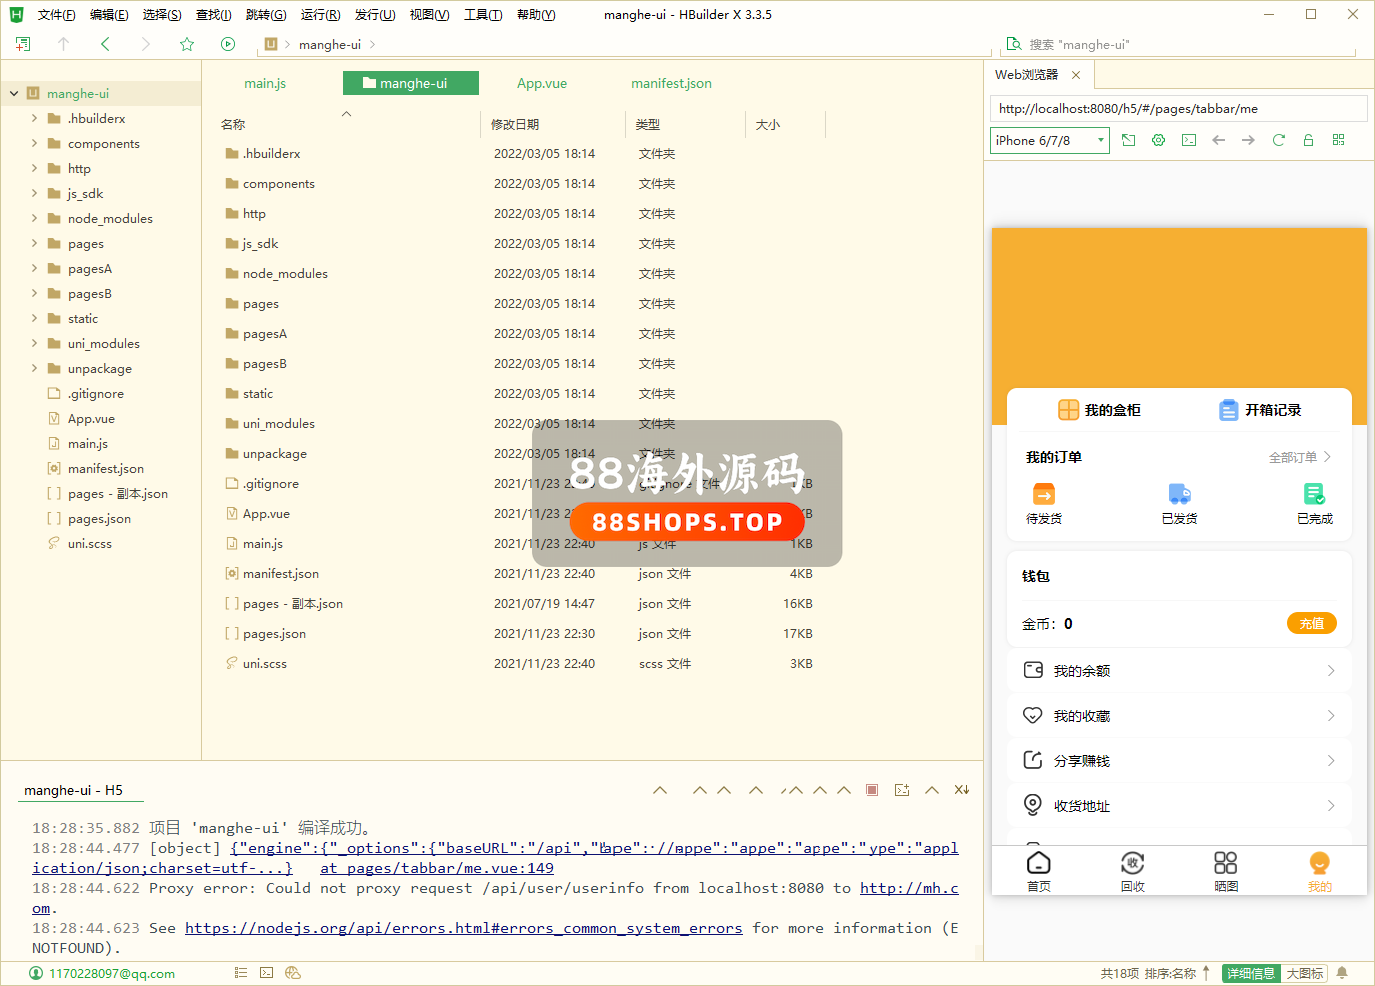
Task: Open browser settings gear icon
Action: (x=1158, y=140)
